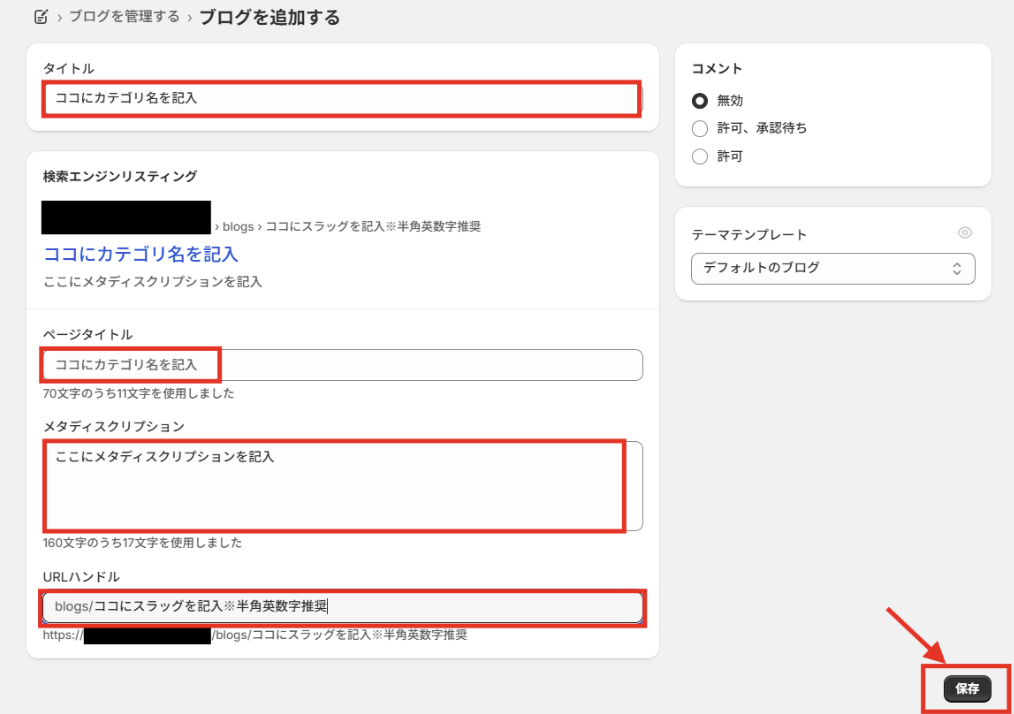Image resolution: width=1014 pixels, height=714 pixels.
Task: Click the blogs path in search preview
Action: [238, 227]
